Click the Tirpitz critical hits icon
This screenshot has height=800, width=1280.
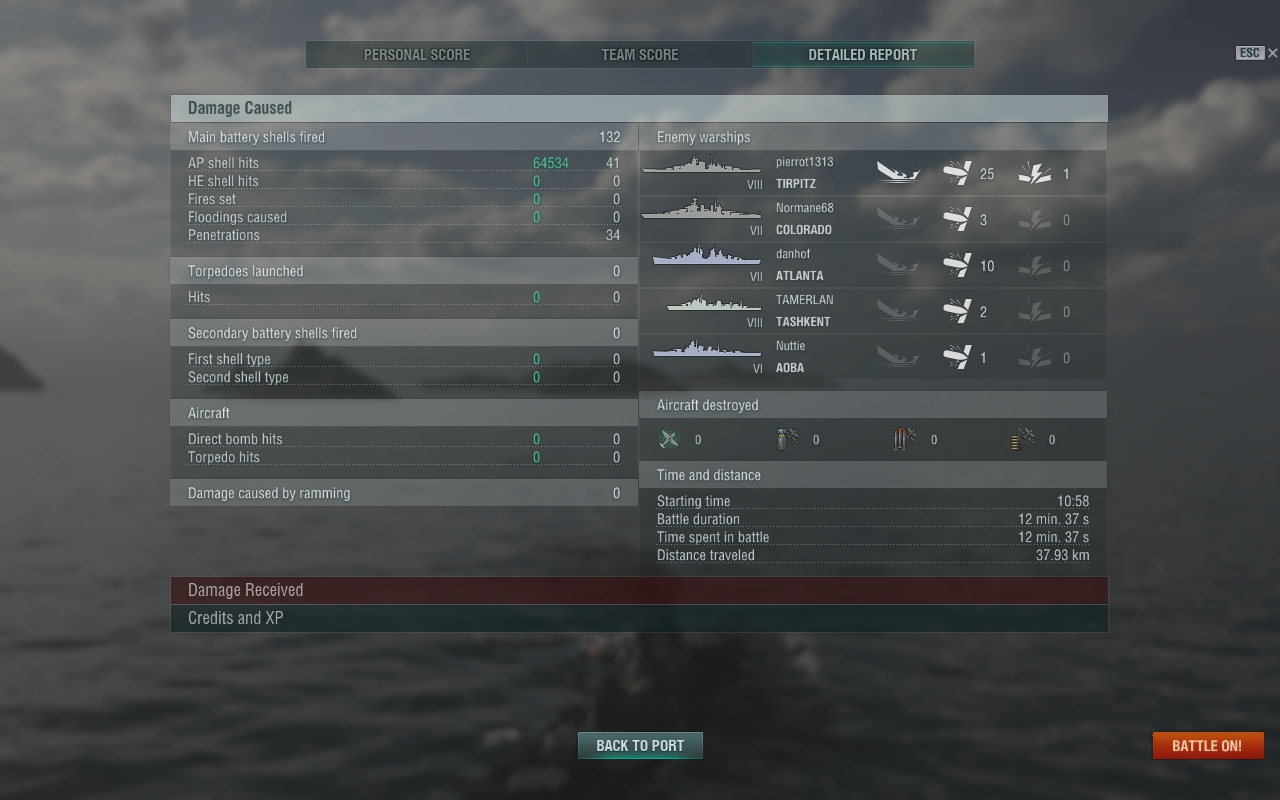[1035, 173]
